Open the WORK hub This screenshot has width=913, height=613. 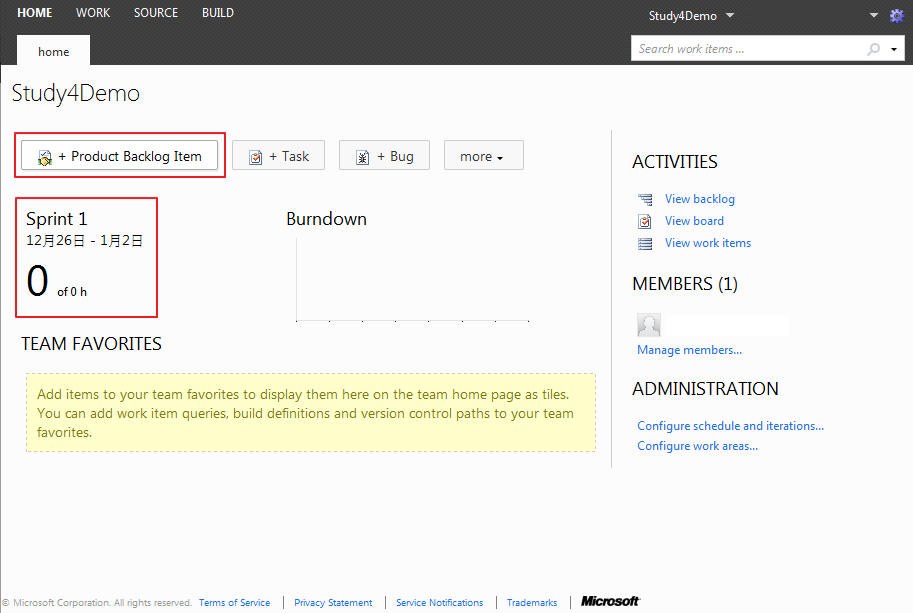pyautogui.click(x=93, y=13)
